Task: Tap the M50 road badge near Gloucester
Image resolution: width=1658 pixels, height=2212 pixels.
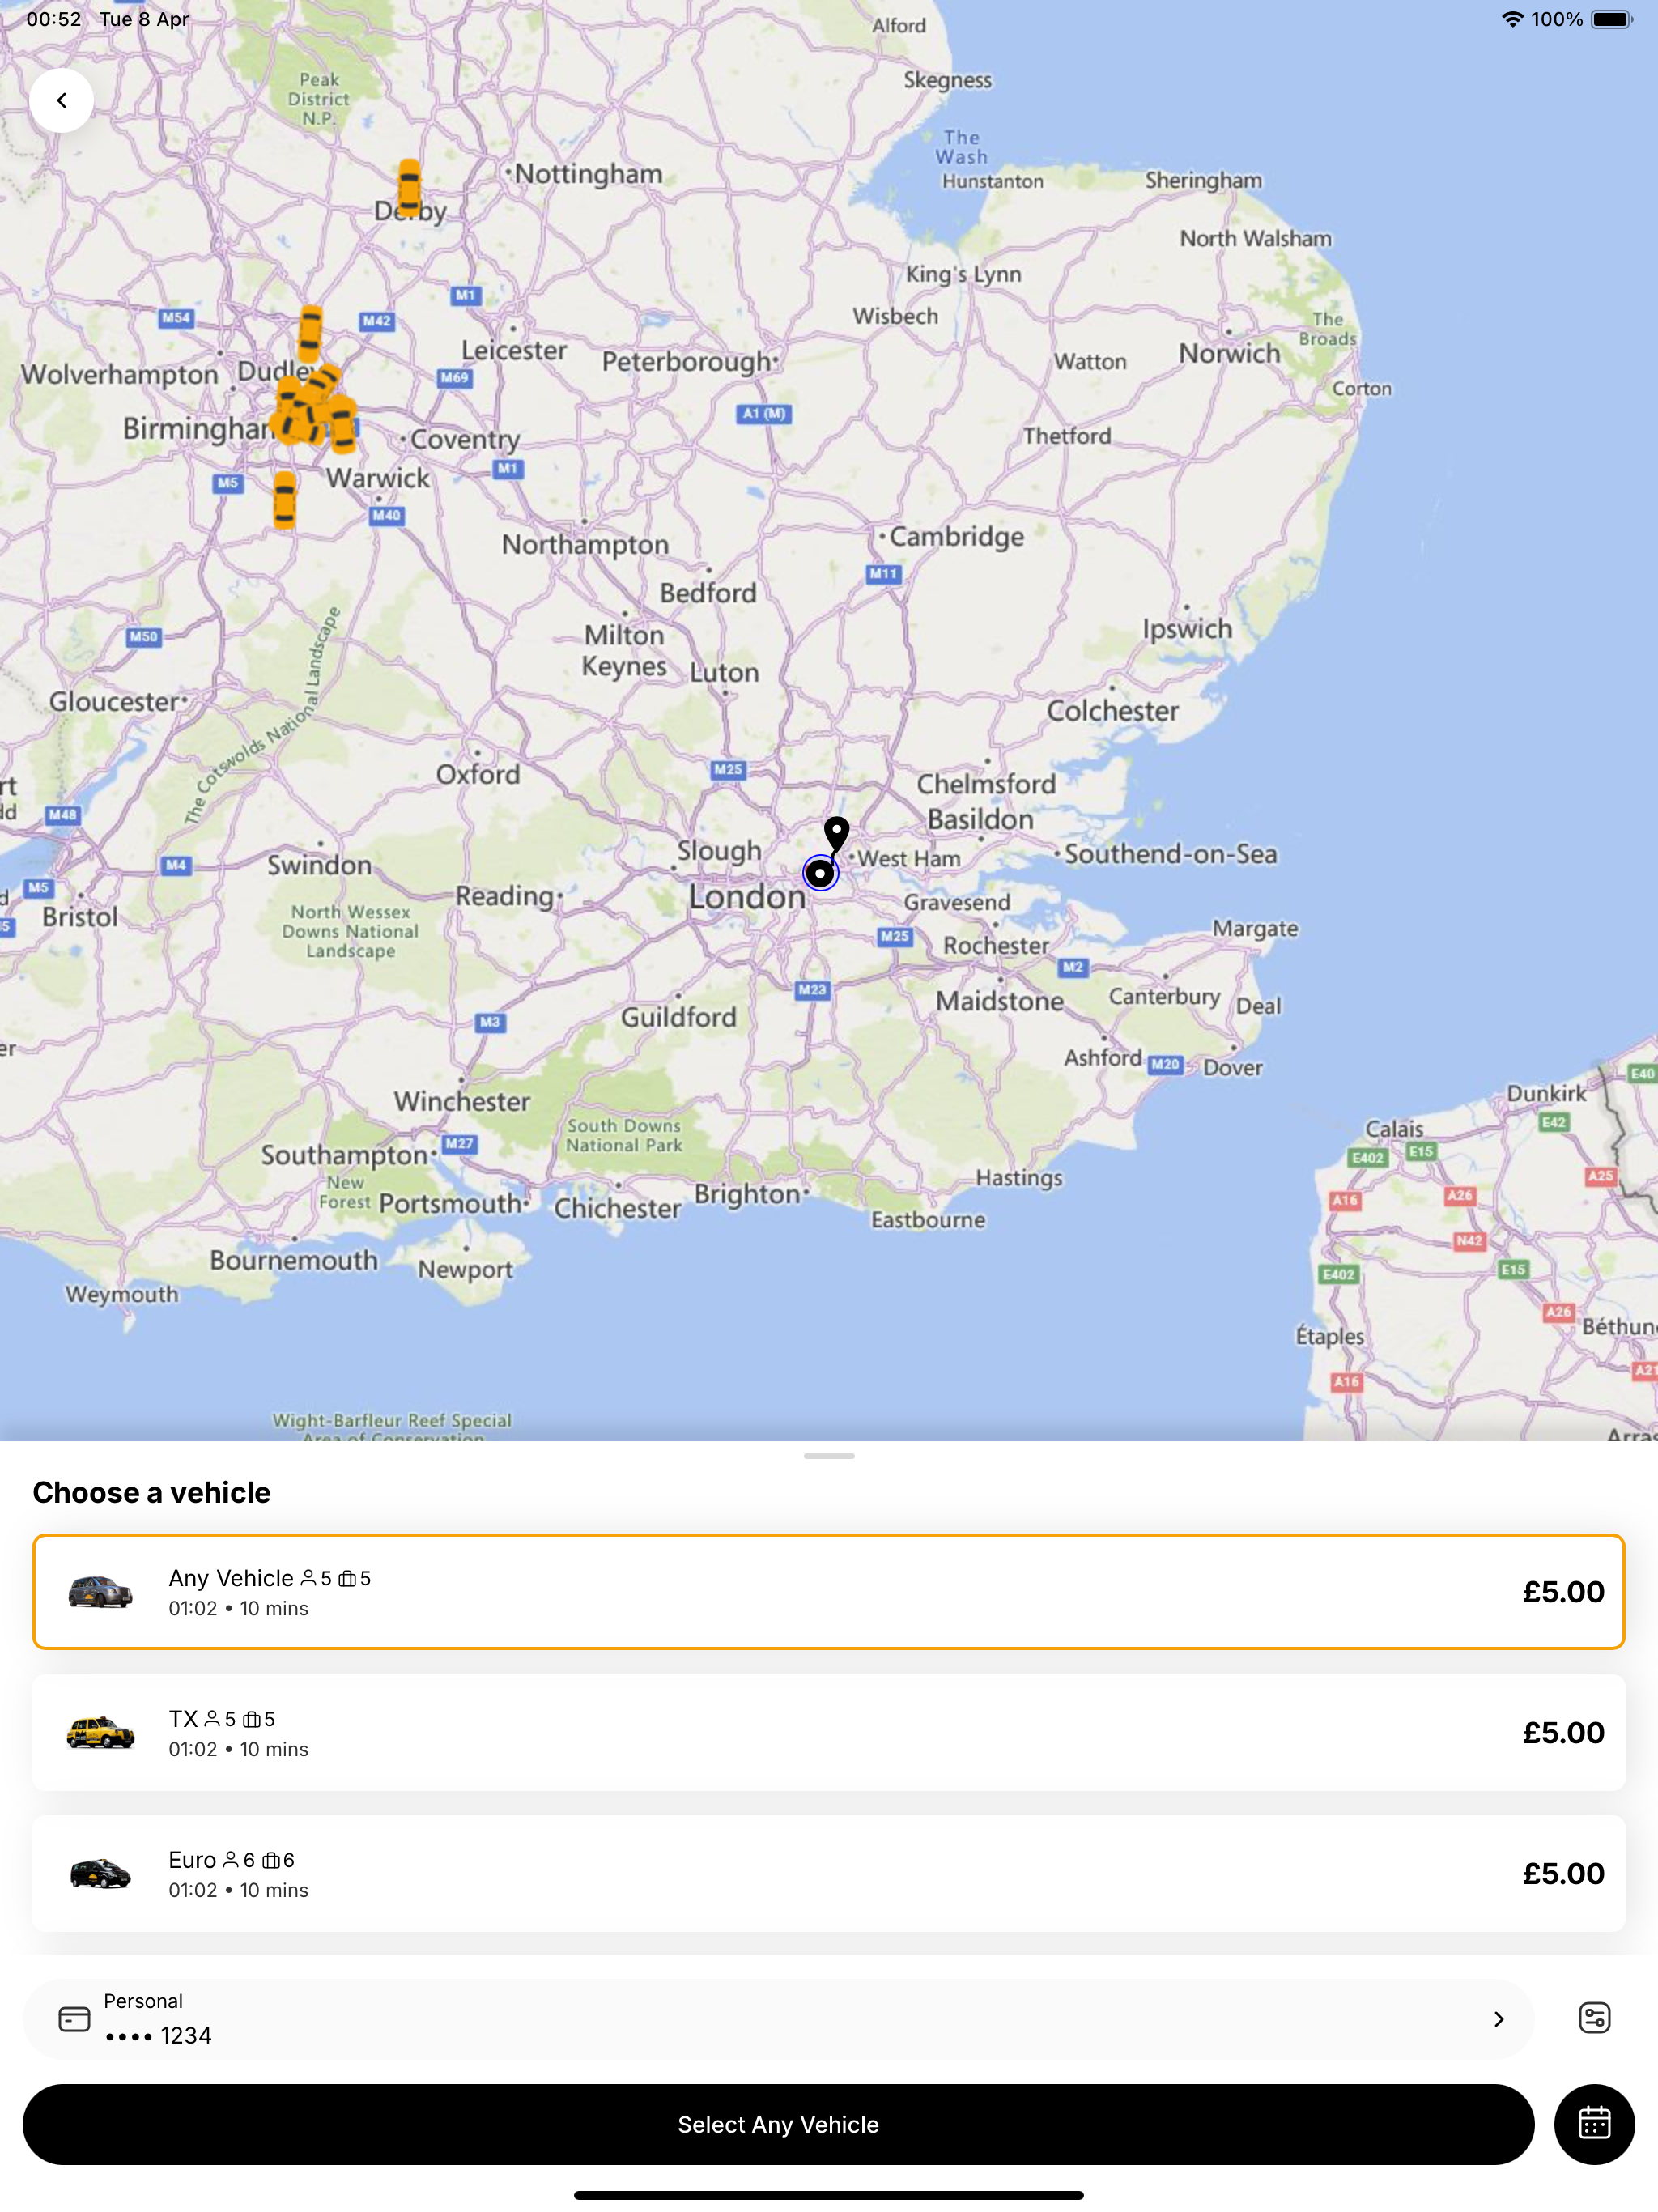Action: click(143, 636)
